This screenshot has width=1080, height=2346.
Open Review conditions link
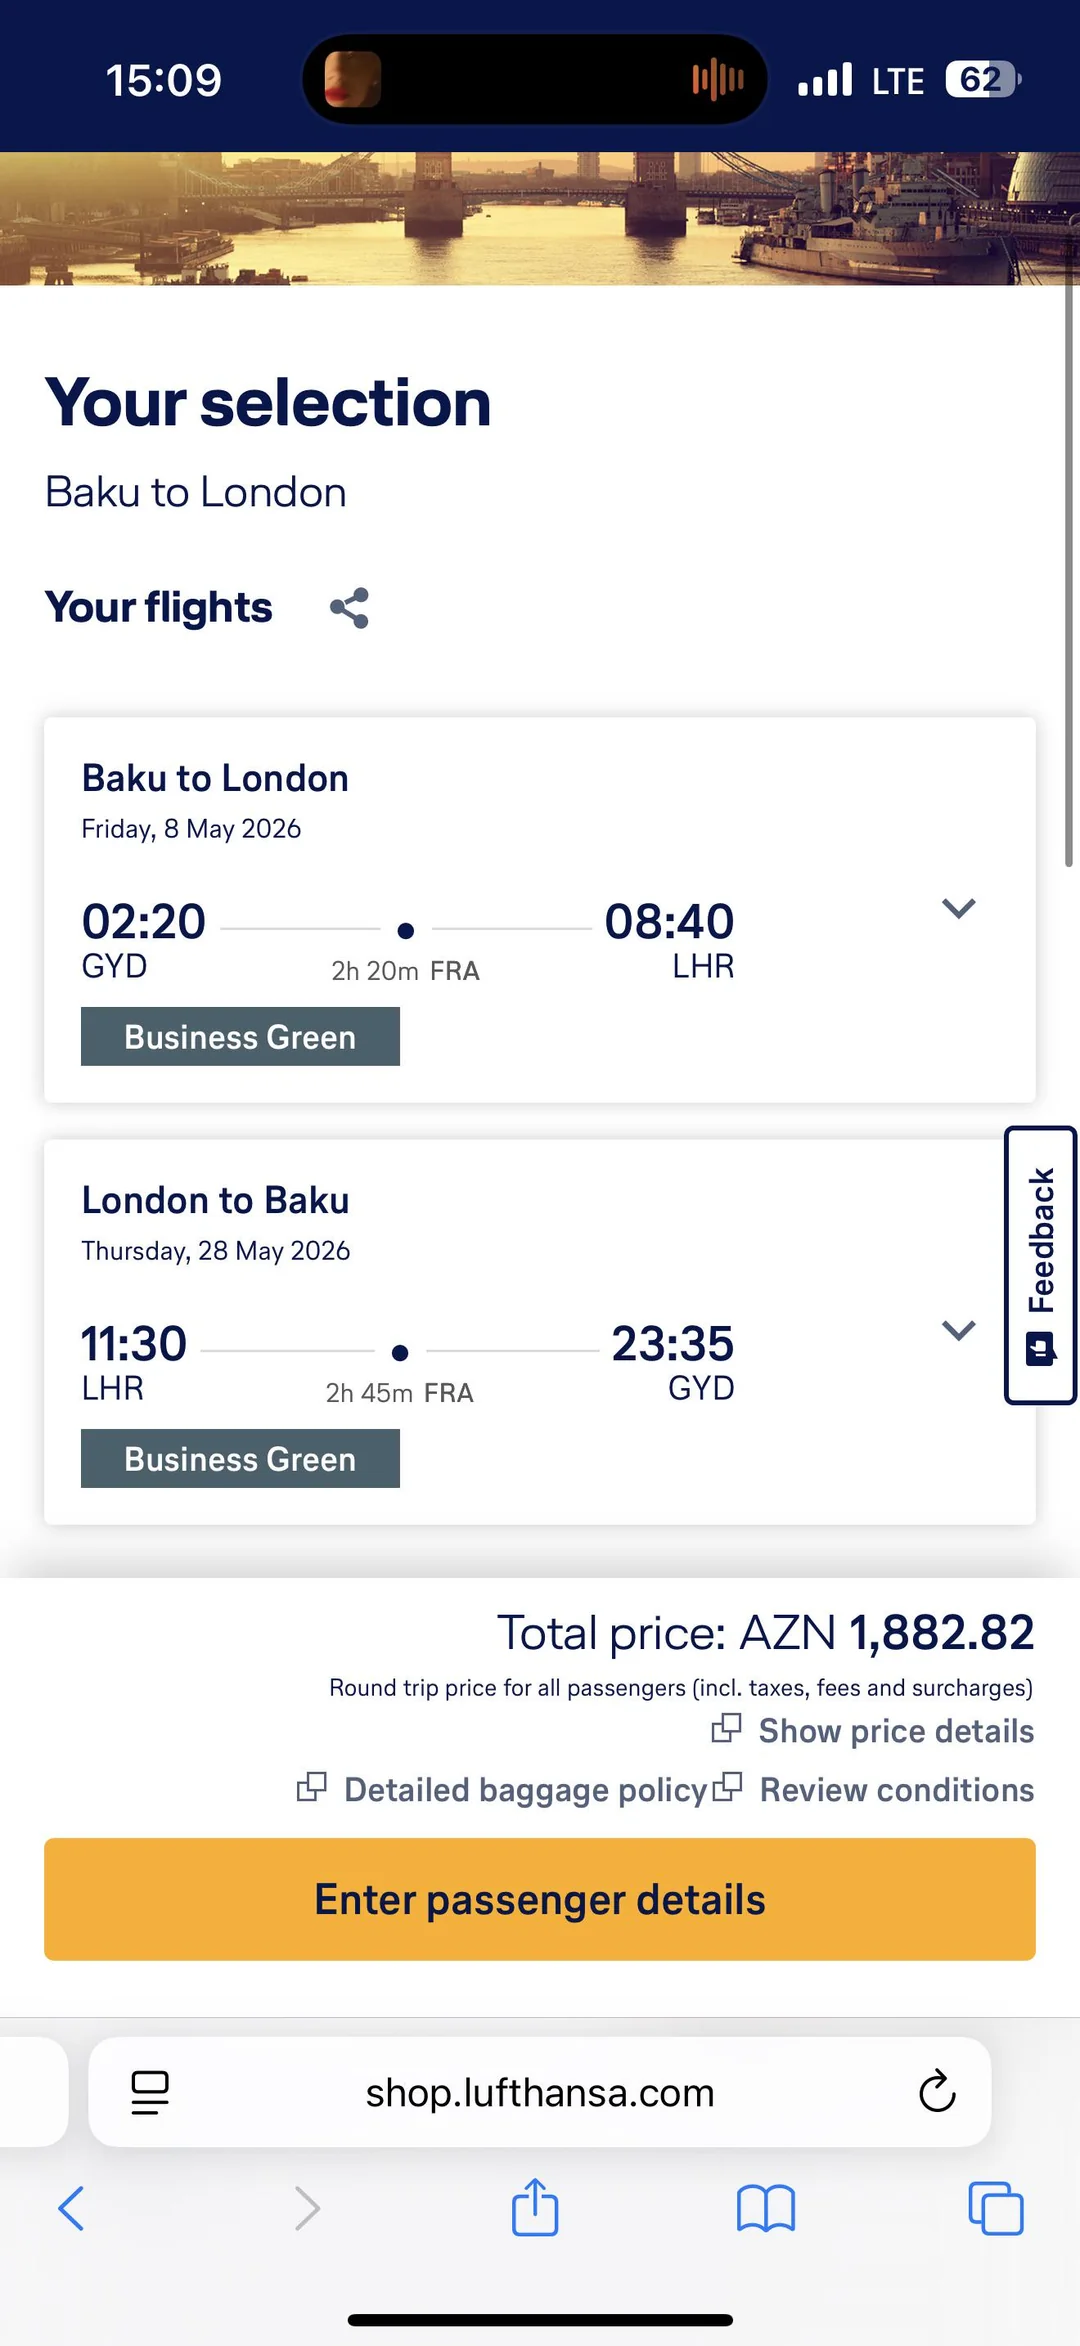pyautogui.click(x=896, y=1790)
